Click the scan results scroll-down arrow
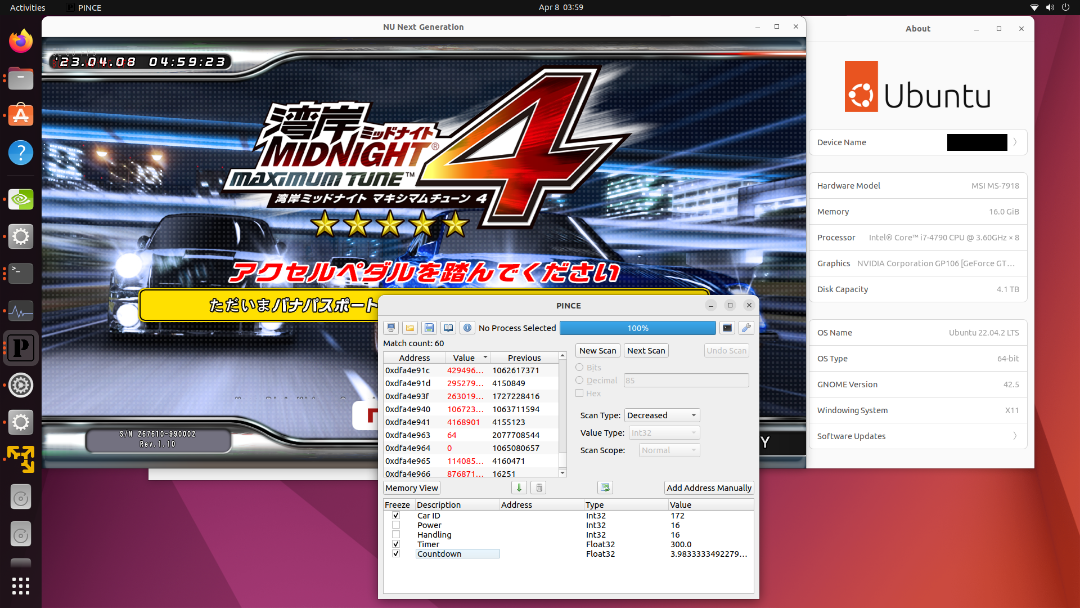Viewport: 1080px width, 608px height. click(562, 473)
